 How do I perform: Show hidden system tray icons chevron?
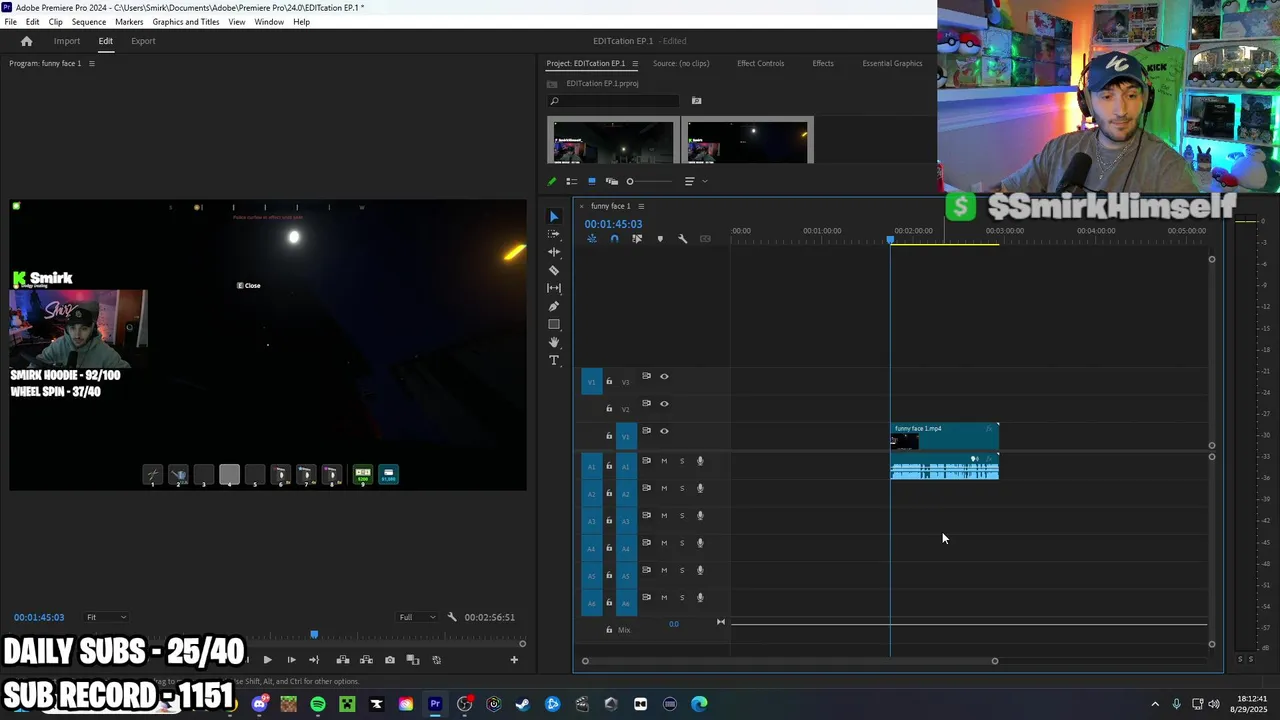pos(1155,704)
